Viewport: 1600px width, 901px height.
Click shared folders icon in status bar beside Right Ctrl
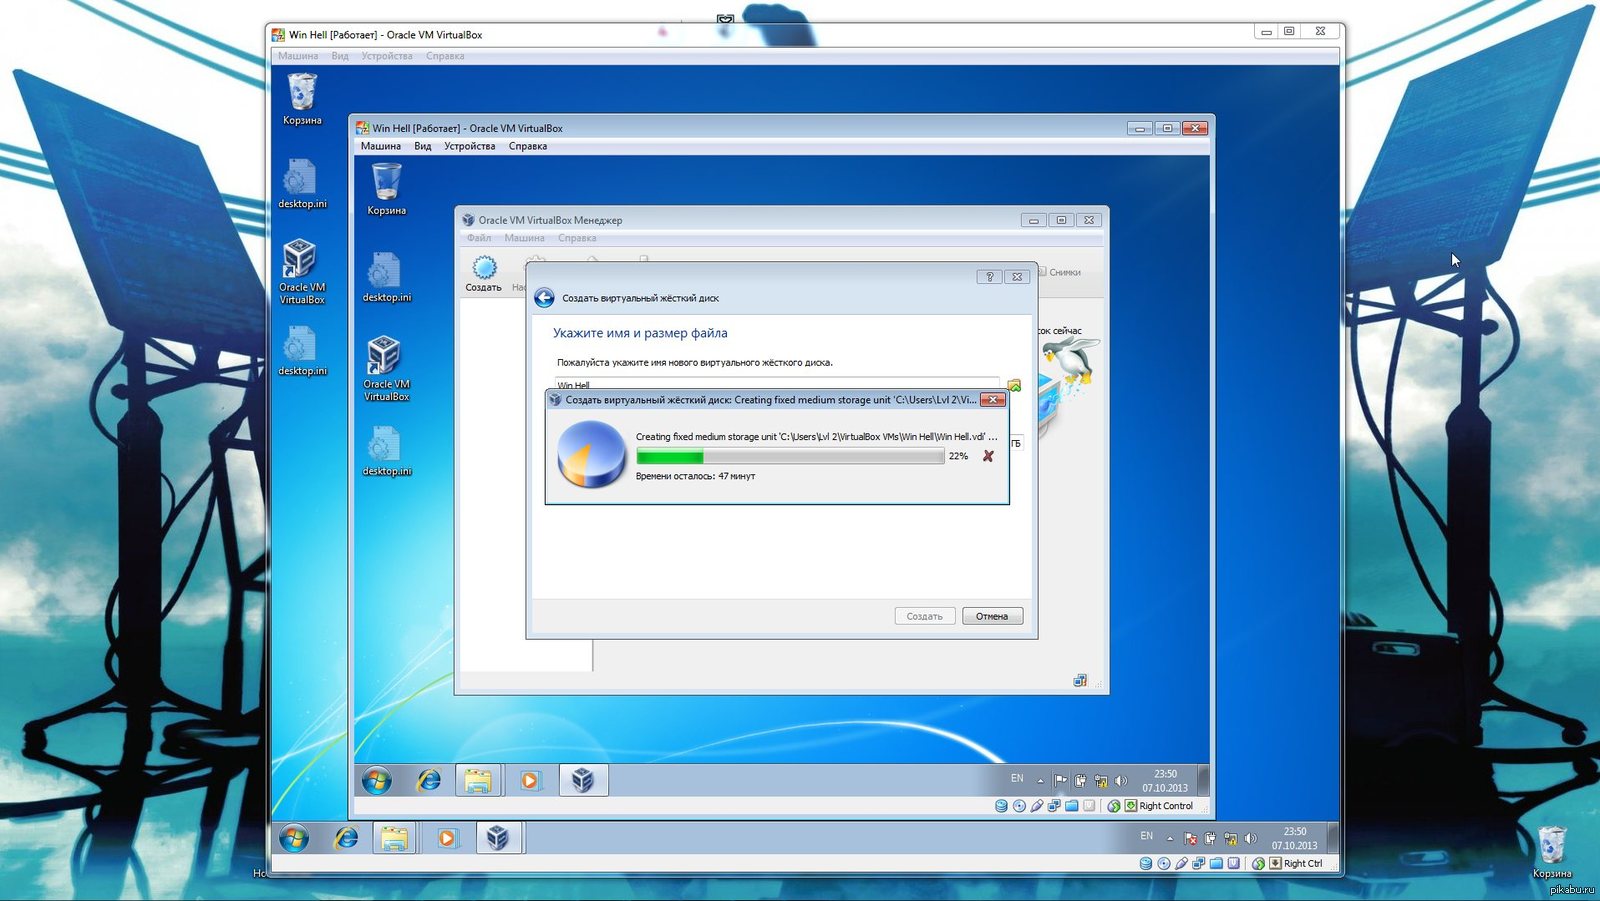(x=1216, y=863)
